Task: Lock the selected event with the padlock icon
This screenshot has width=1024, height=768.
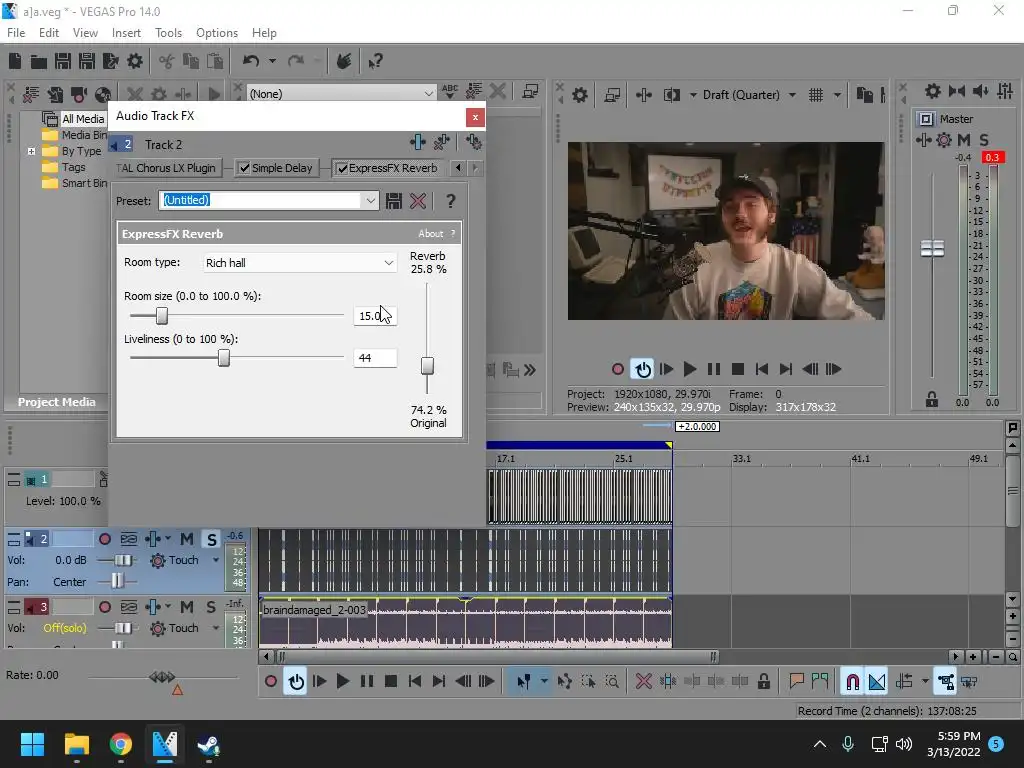Action: (763, 682)
